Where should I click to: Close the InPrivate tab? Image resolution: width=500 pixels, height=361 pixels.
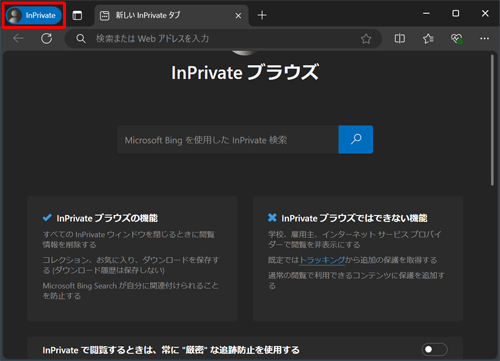tap(238, 16)
